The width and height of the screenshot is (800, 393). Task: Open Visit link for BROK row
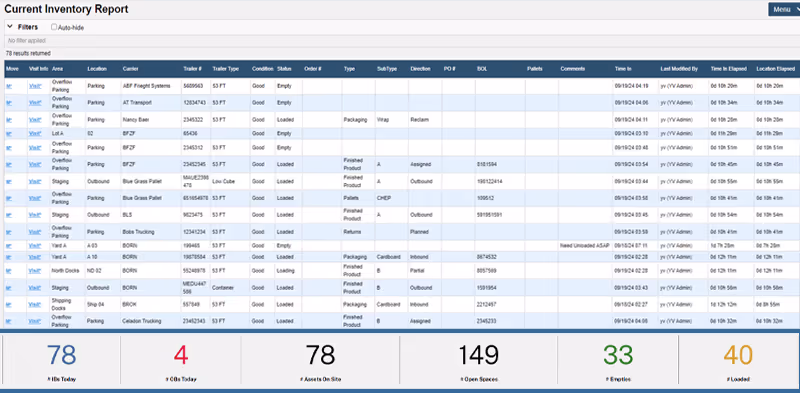pyautogui.click(x=35, y=305)
